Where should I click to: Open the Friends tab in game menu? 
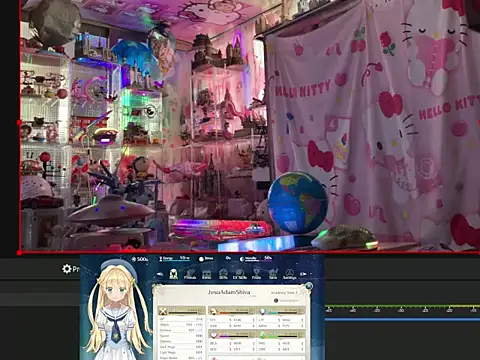point(190,274)
